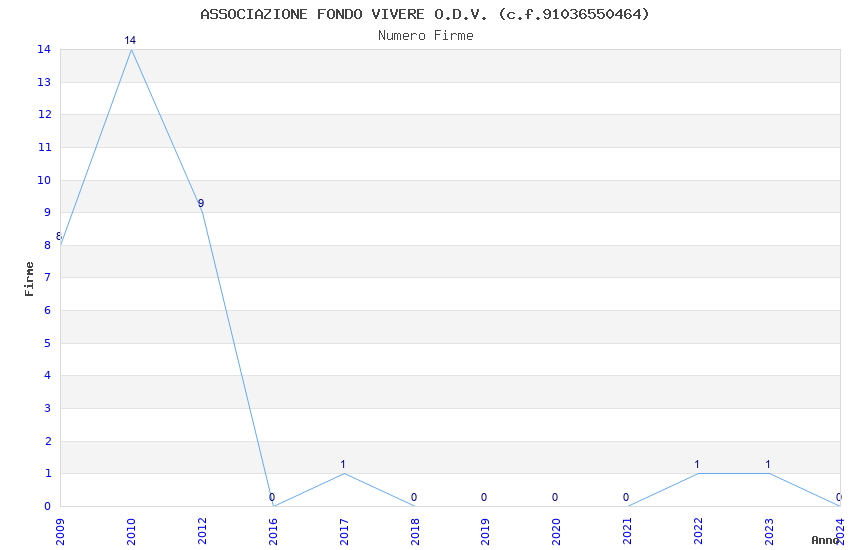Select the 2010 year label on x-axis
This screenshot has height=550, width=850.
(131, 531)
